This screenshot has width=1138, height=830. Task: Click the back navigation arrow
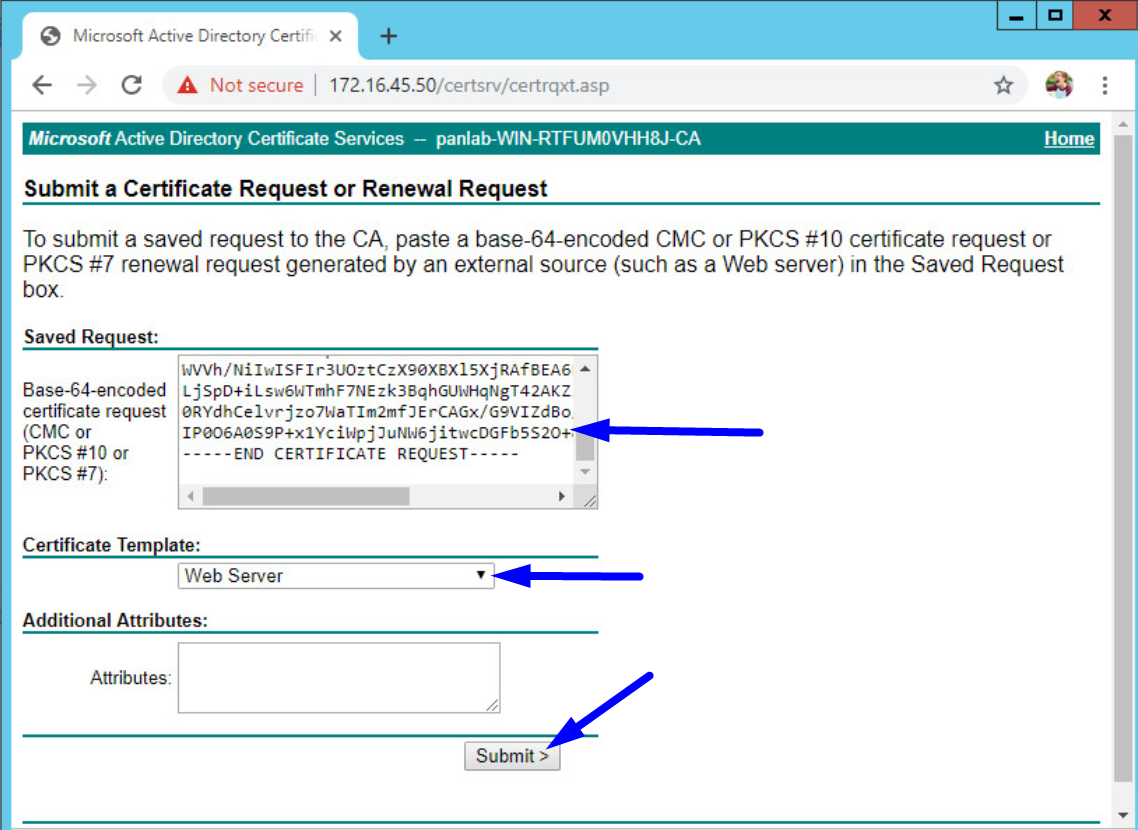pyautogui.click(x=42, y=85)
